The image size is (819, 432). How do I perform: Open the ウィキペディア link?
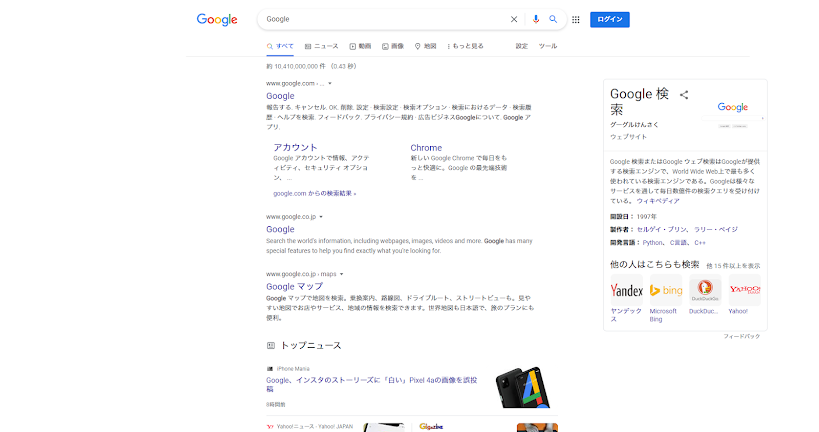point(658,201)
